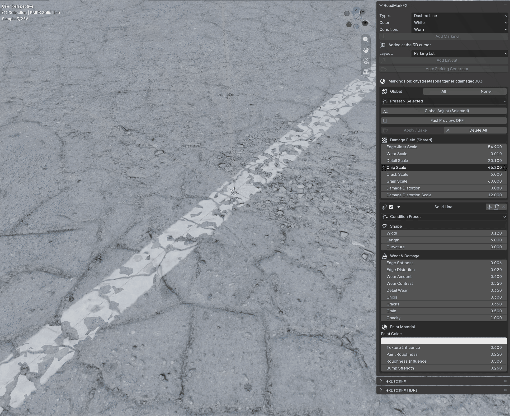Viewport: 510px width, 416px height.
Task: Click the down arrow beside modifier checkbox
Action: coord(399,207)
